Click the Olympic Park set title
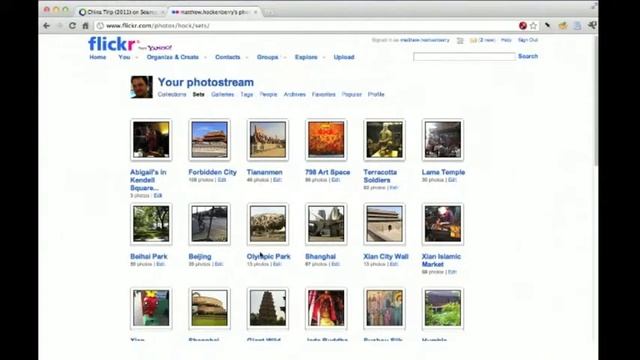The height and width of the screenshot is (360, 640). tap(269, 256)
